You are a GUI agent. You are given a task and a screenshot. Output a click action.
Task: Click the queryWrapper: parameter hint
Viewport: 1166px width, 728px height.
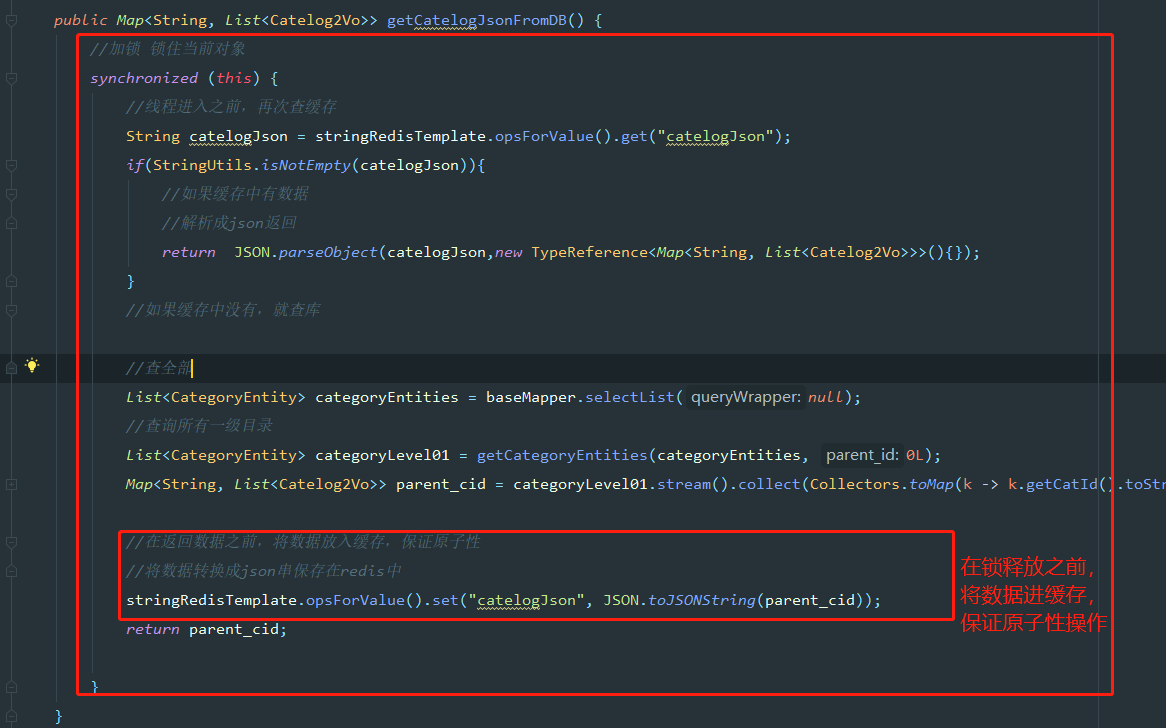tap(746, 397)
